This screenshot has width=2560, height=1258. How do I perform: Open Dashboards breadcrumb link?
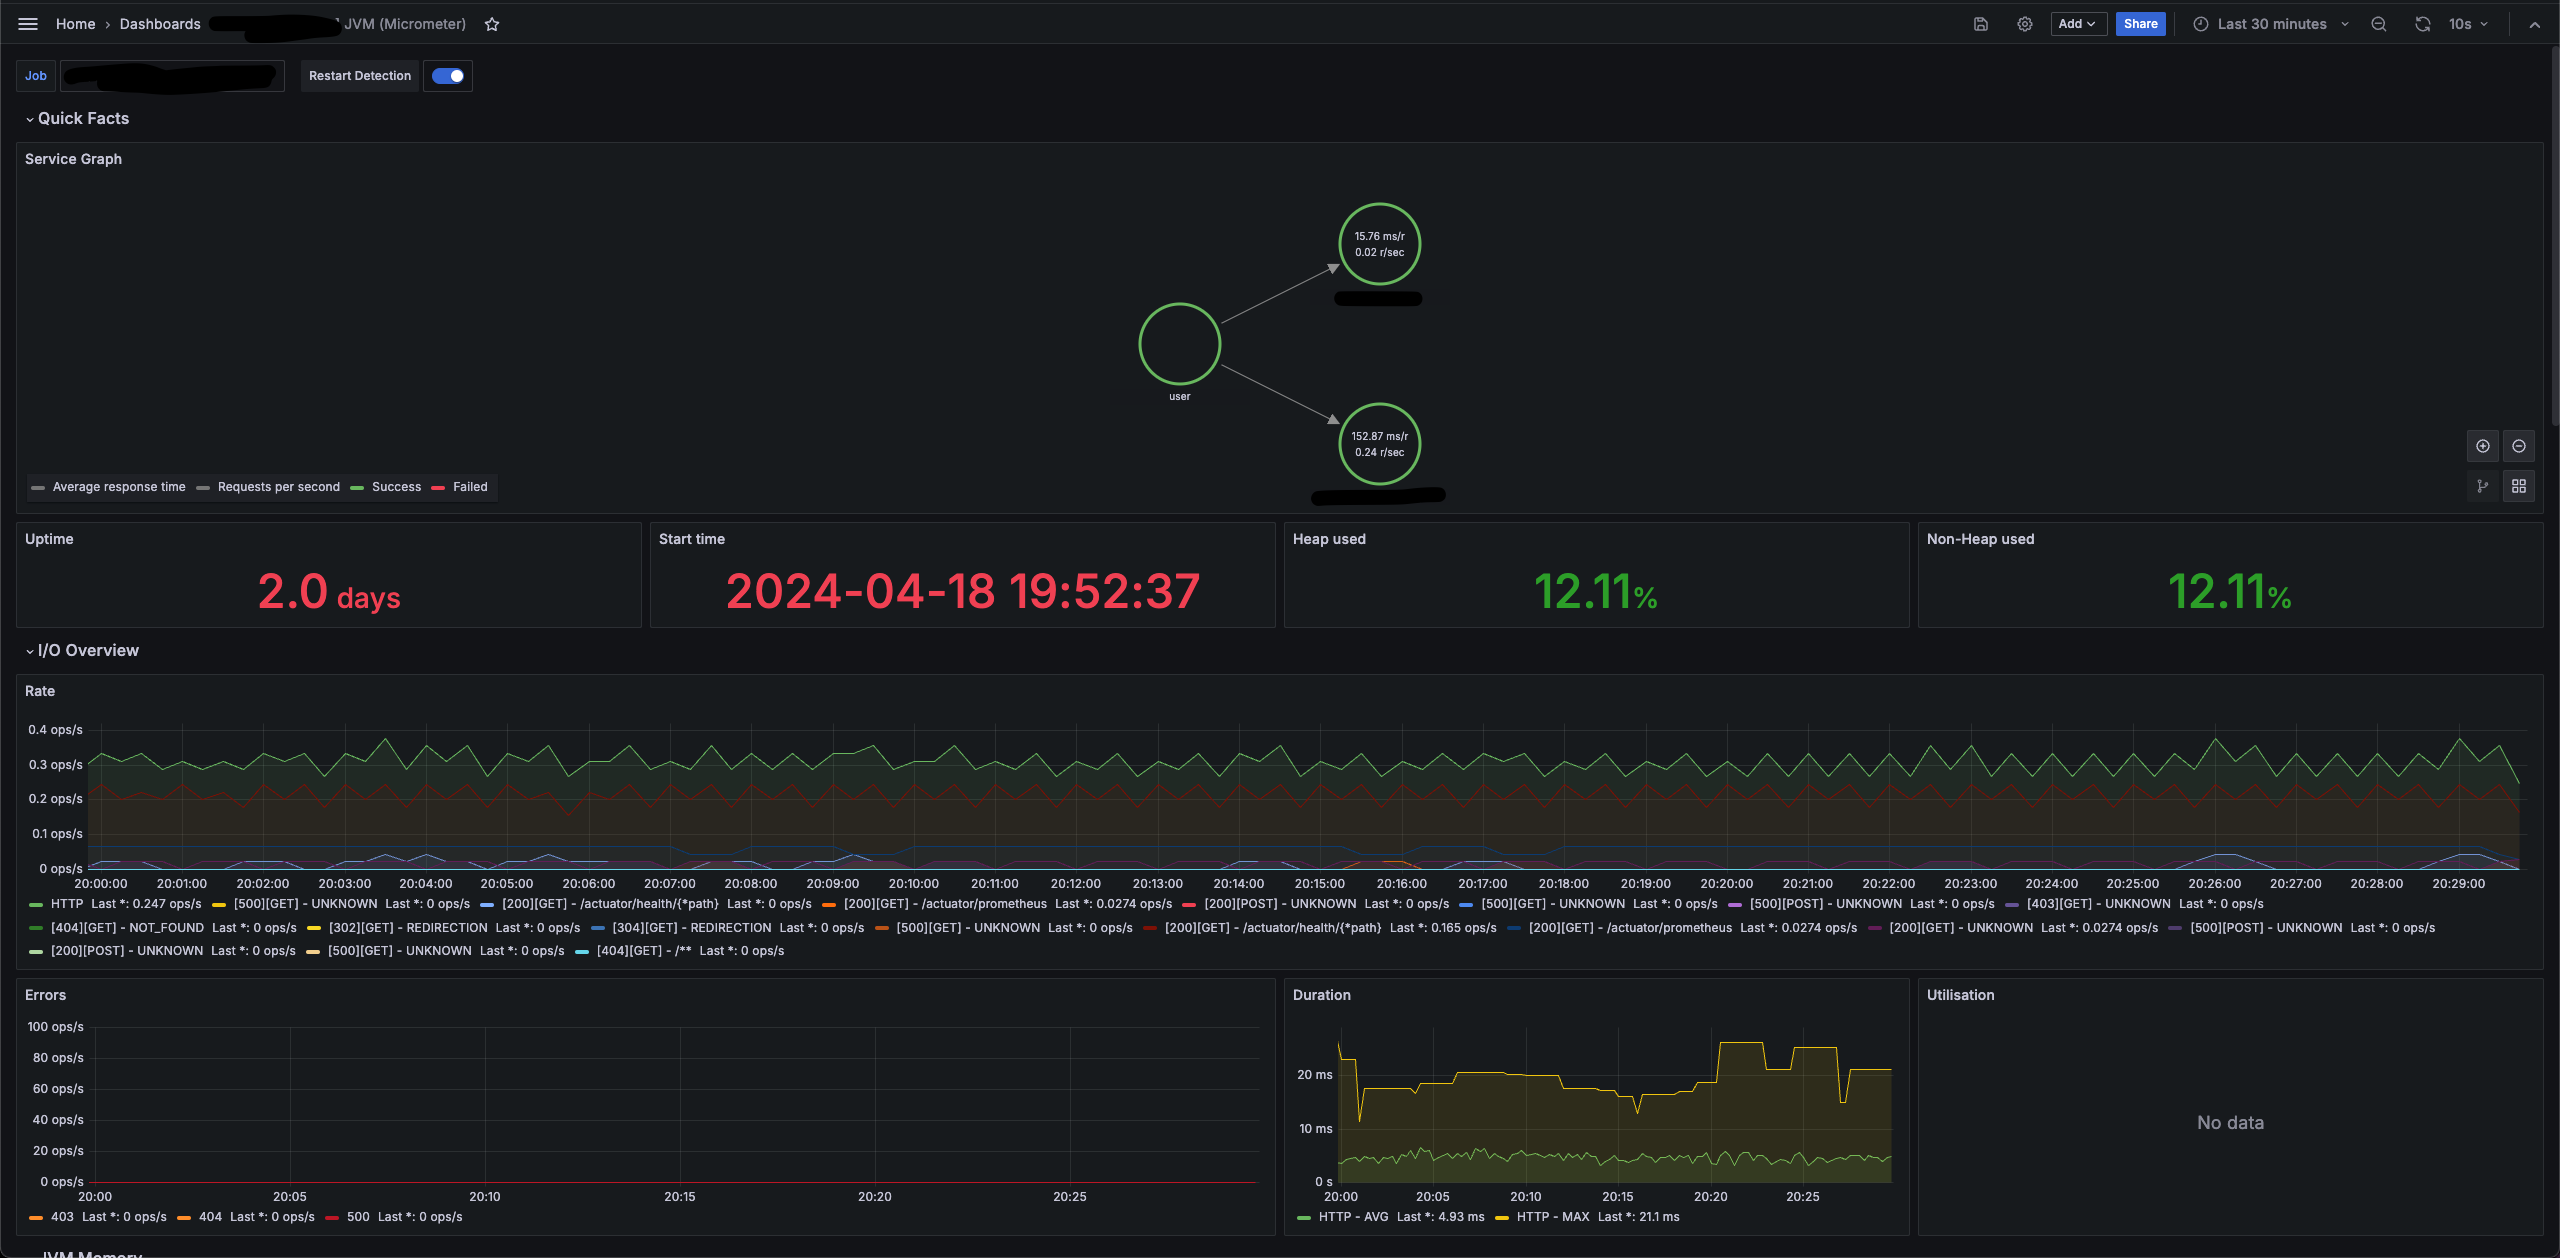(160, 24)
